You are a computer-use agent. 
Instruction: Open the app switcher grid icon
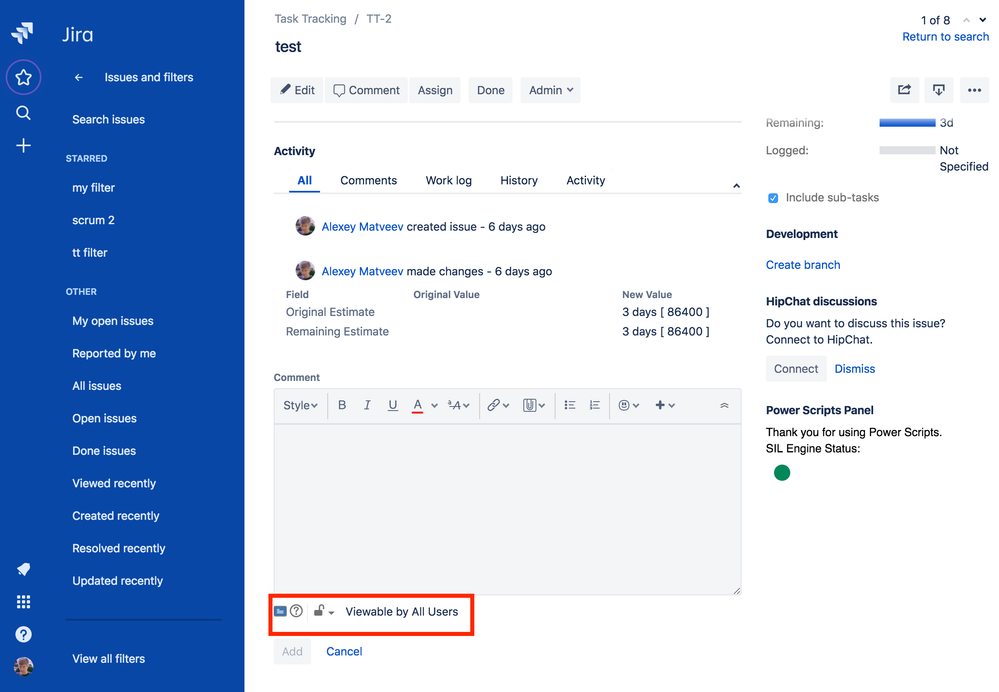(24, 602)
